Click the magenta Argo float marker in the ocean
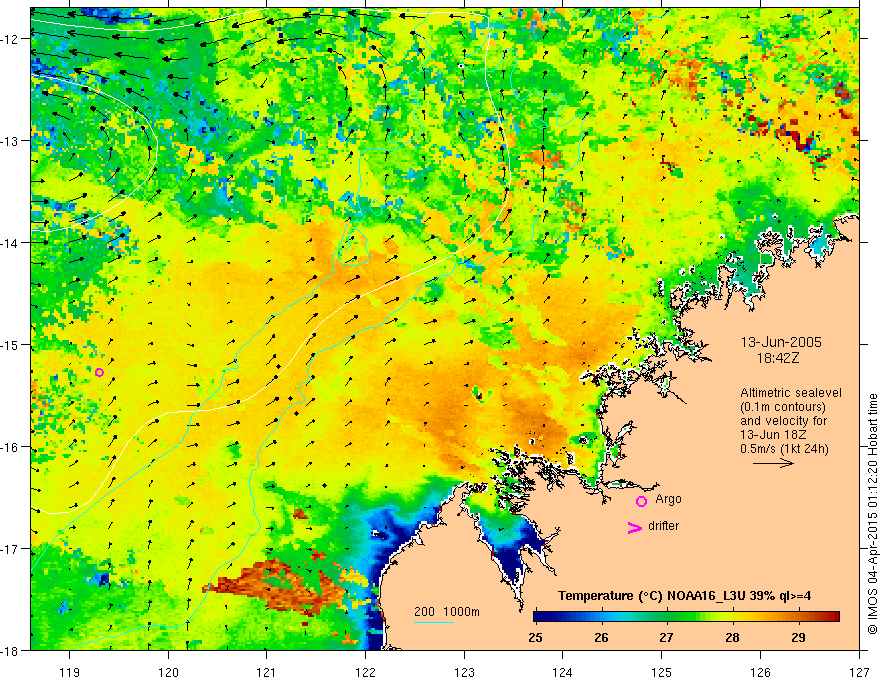Viewport: 880px width, 680px height. 99,372
